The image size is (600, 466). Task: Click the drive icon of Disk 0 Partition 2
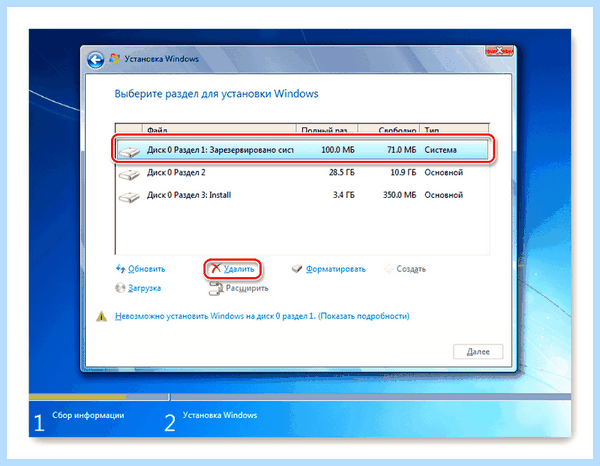tap(129, 174)
